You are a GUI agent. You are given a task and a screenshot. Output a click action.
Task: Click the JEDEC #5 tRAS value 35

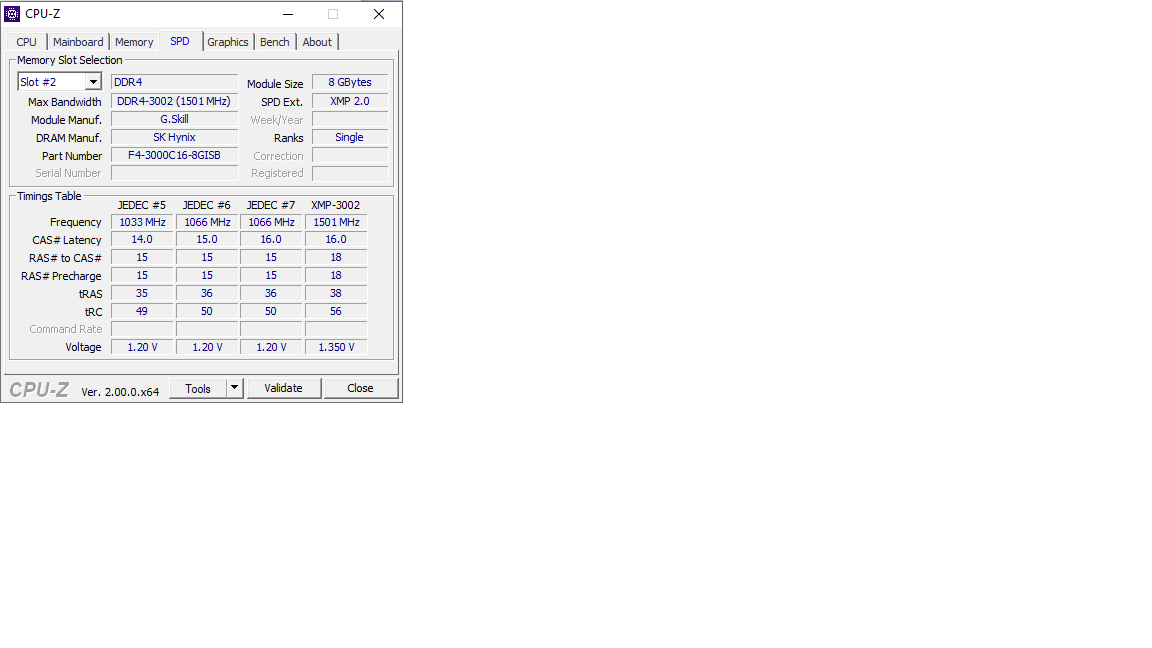(x=143, y=293)
